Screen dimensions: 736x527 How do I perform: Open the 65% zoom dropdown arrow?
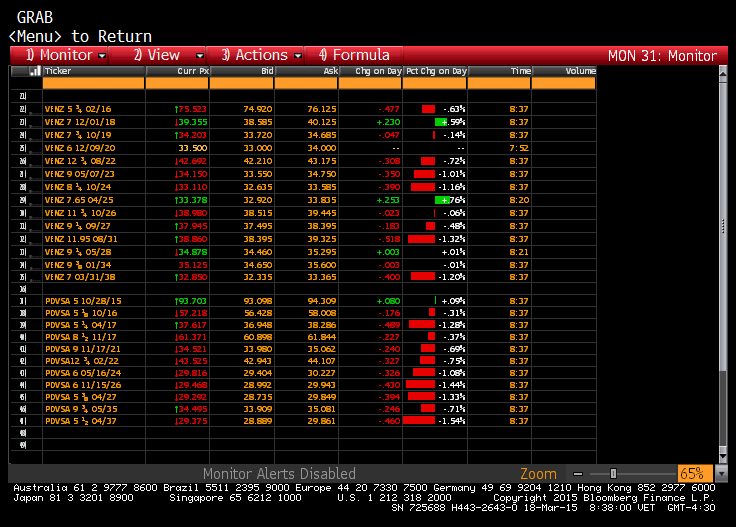click(721, 474)
